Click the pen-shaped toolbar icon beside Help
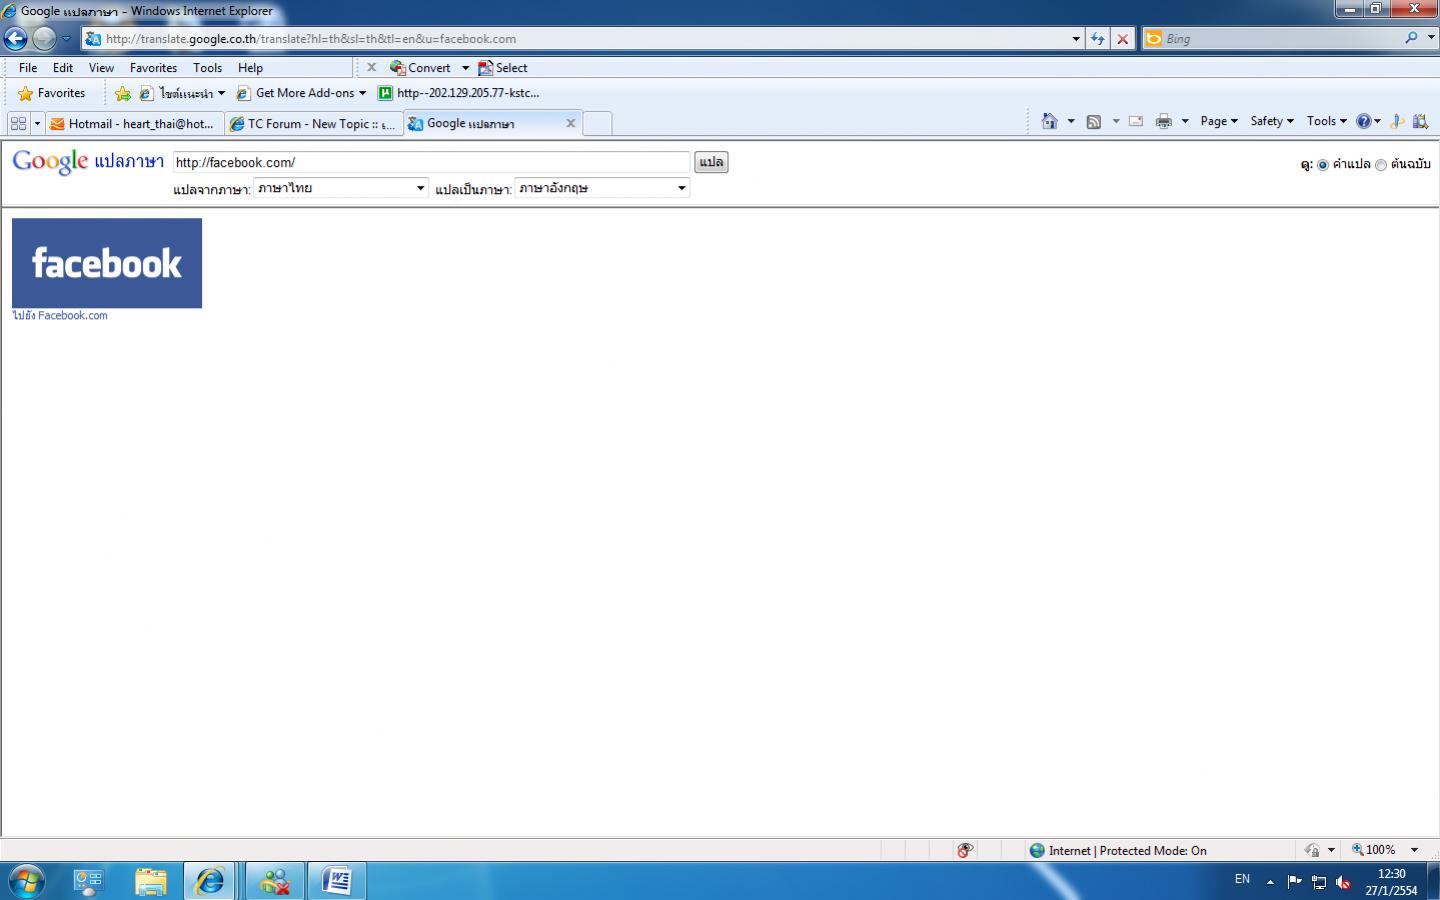The width and height of the screenshot is (1440, 900). pos(1397,121)
